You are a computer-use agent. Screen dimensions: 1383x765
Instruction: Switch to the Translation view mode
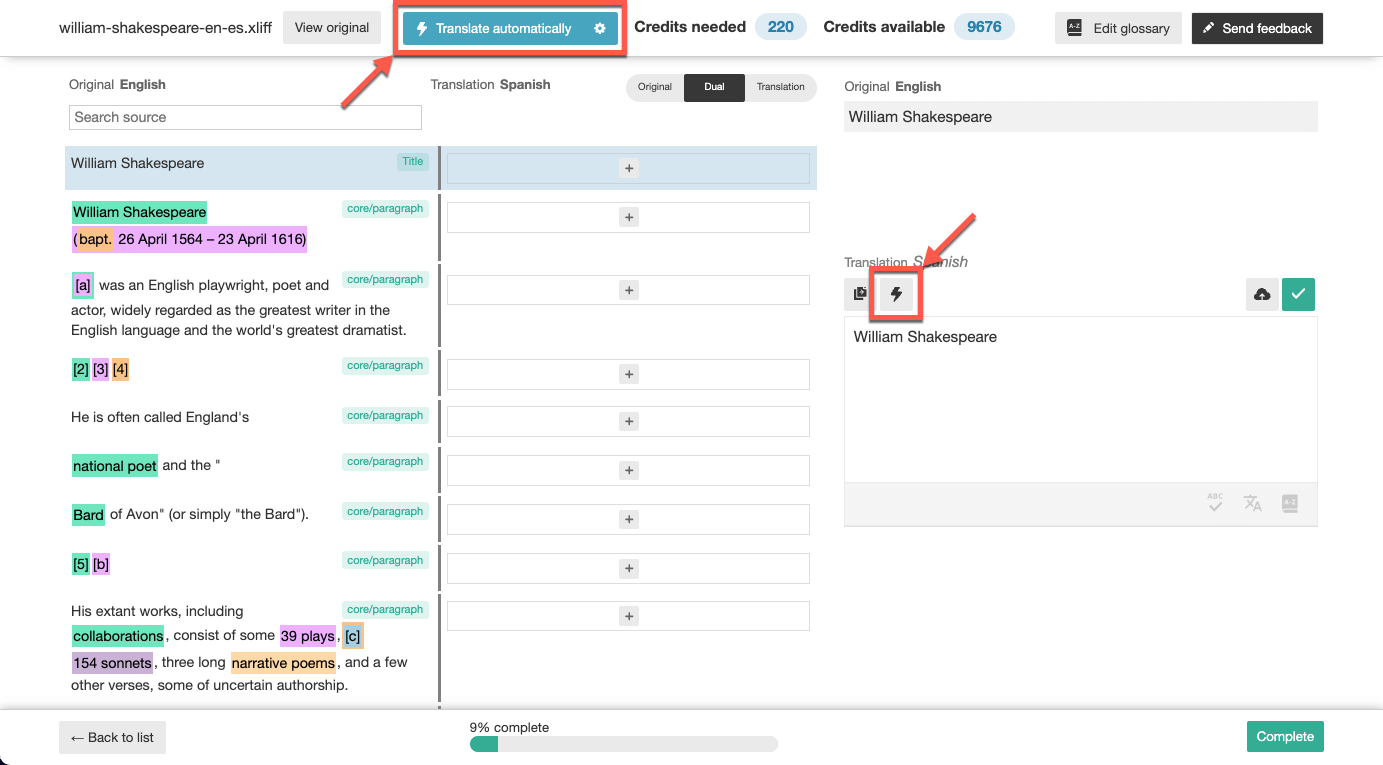(x=780, y=87)
